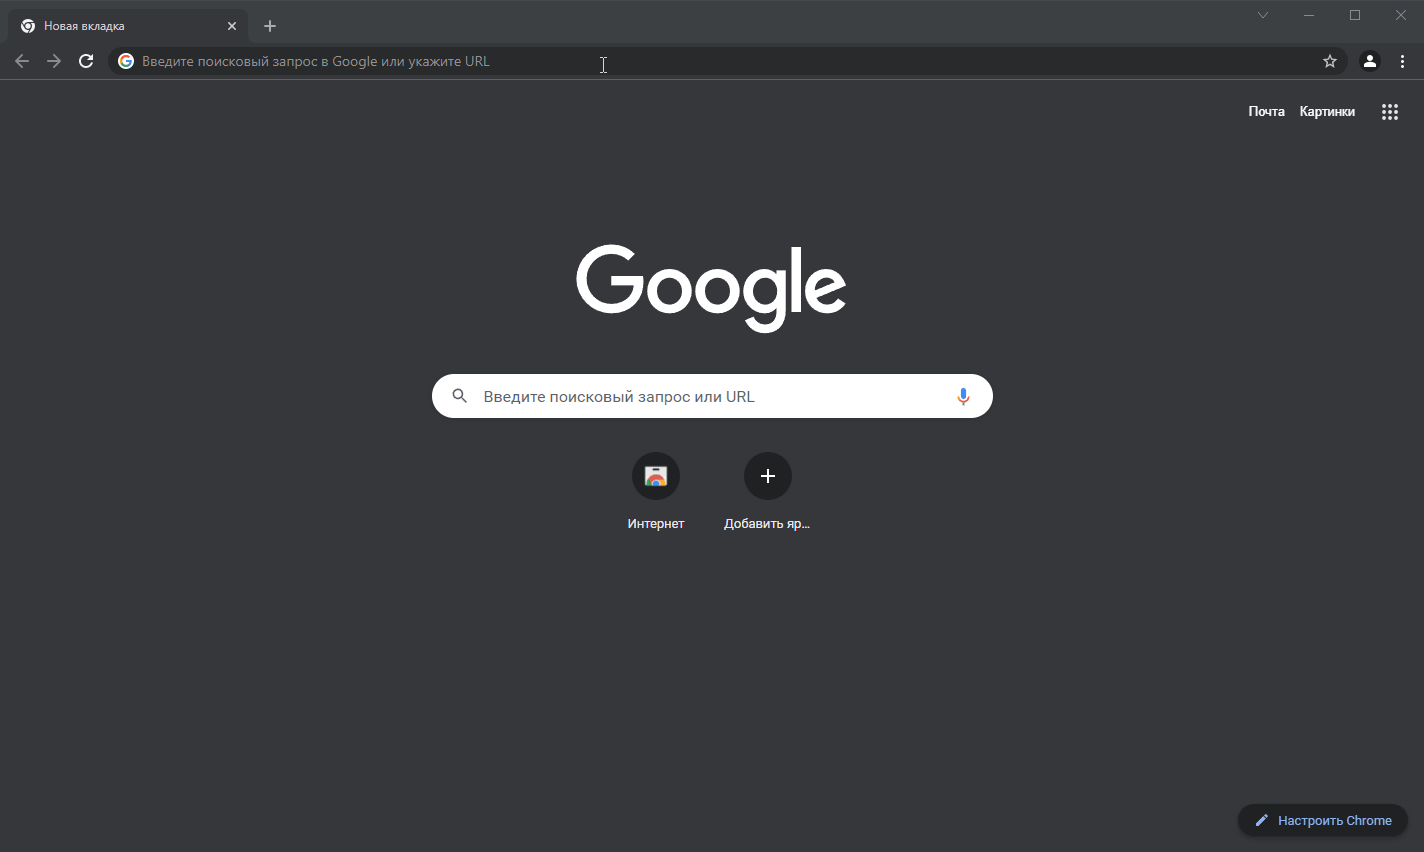Bookmark this tab with the star icon

tap(1330, 61)
